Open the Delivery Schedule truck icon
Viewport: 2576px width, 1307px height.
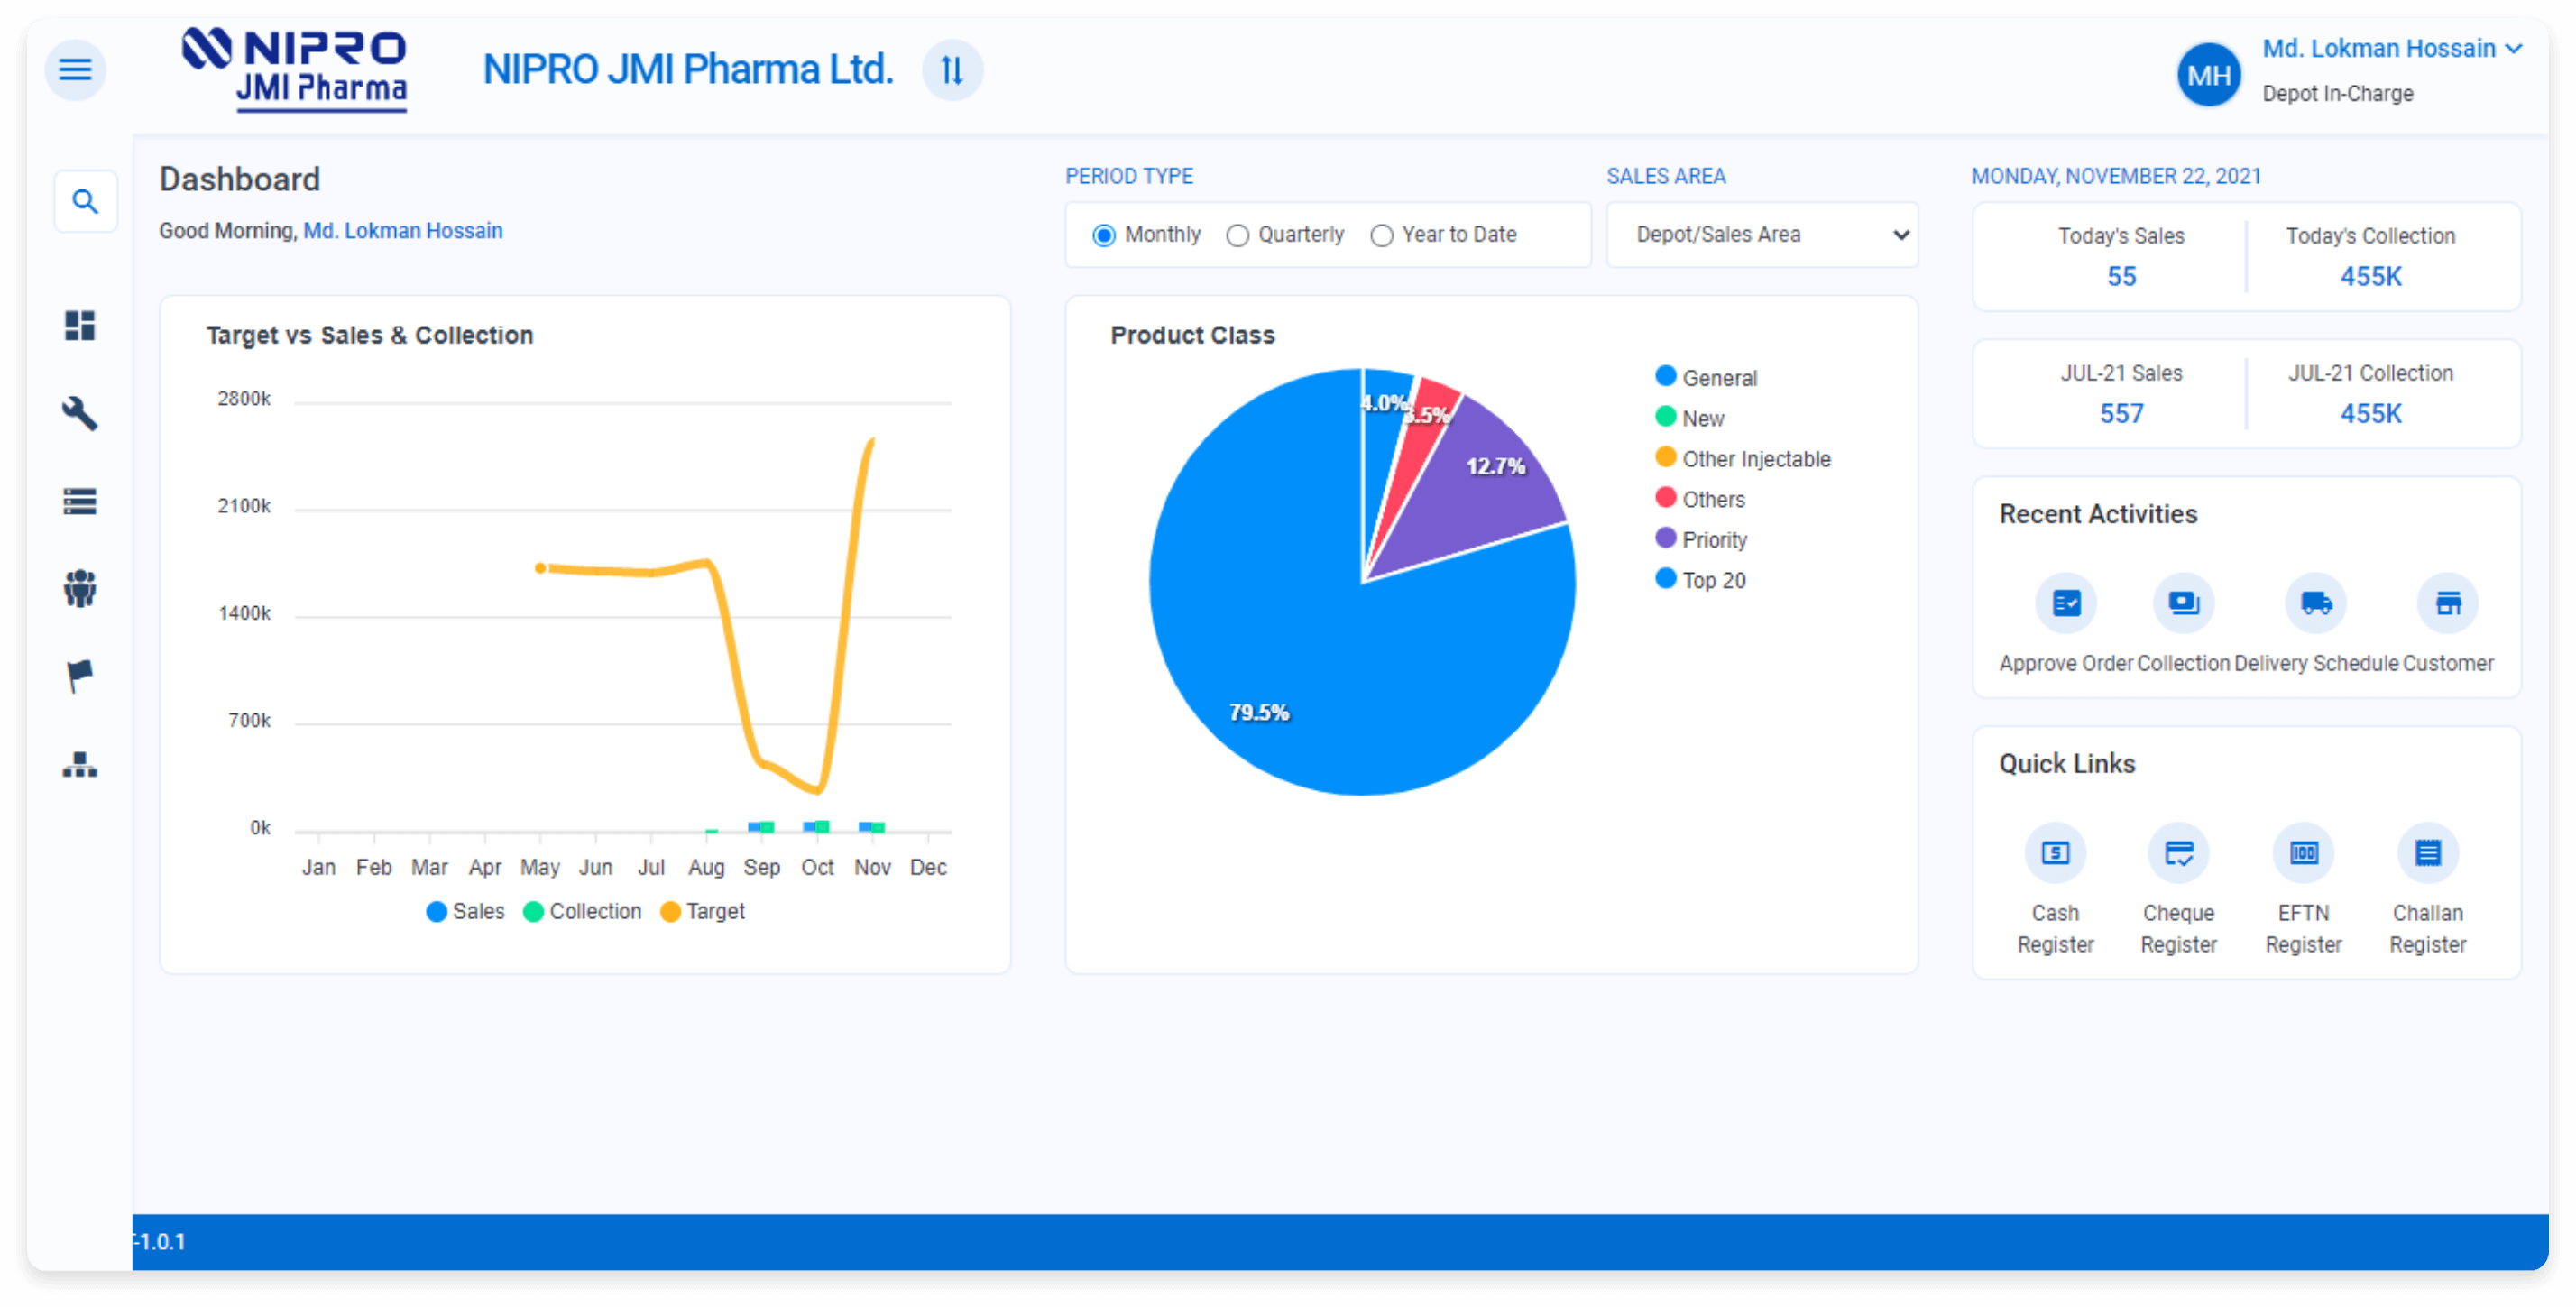point(2315,603)
